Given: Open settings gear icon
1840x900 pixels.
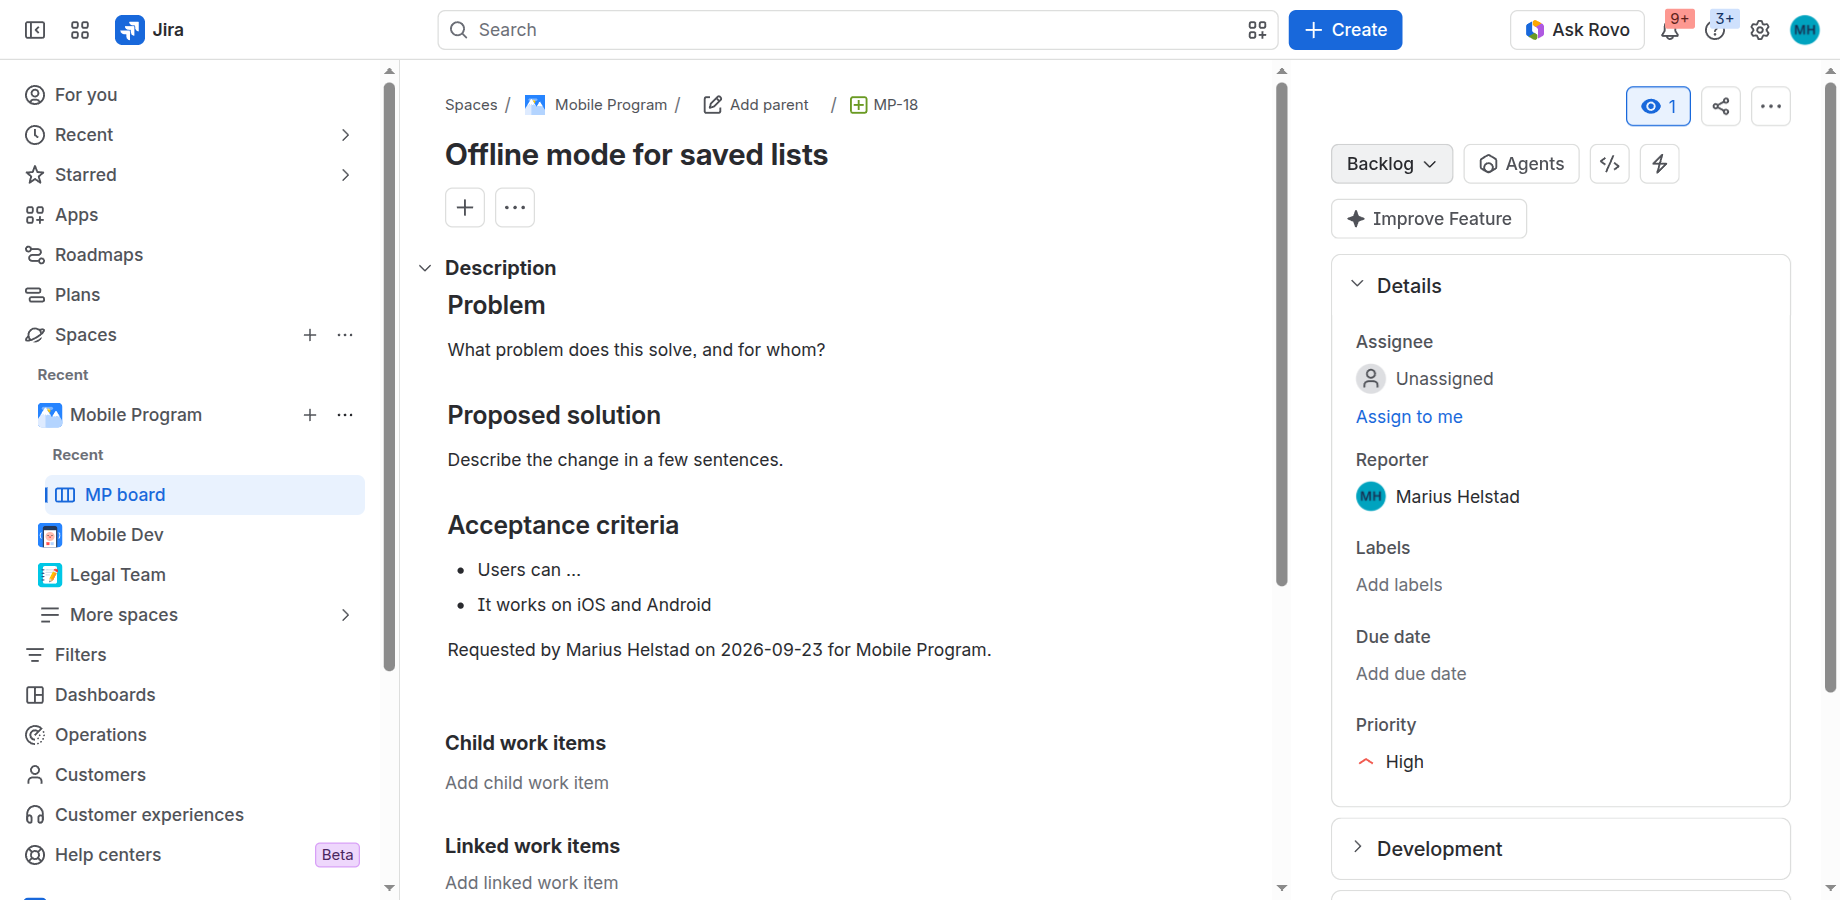Looking at the screenshot, I should [x=1760, y=30].
